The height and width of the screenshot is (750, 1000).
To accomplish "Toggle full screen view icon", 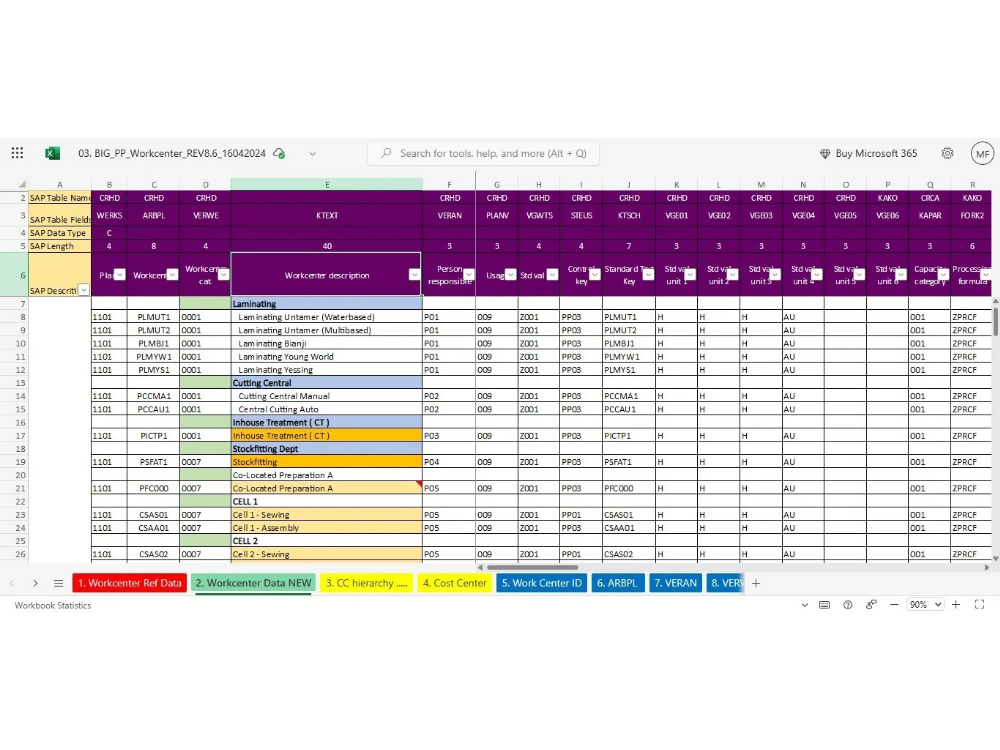I will pos(980,605).
